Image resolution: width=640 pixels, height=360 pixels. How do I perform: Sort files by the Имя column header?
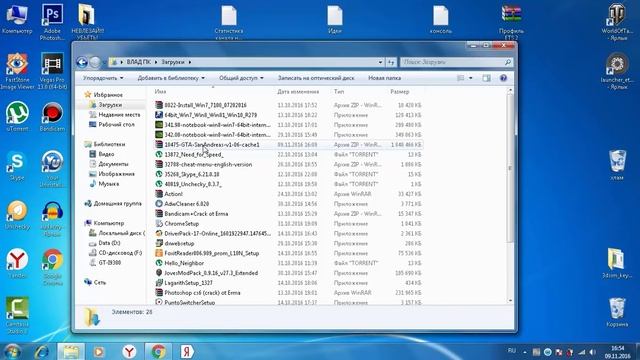point(212,92)
